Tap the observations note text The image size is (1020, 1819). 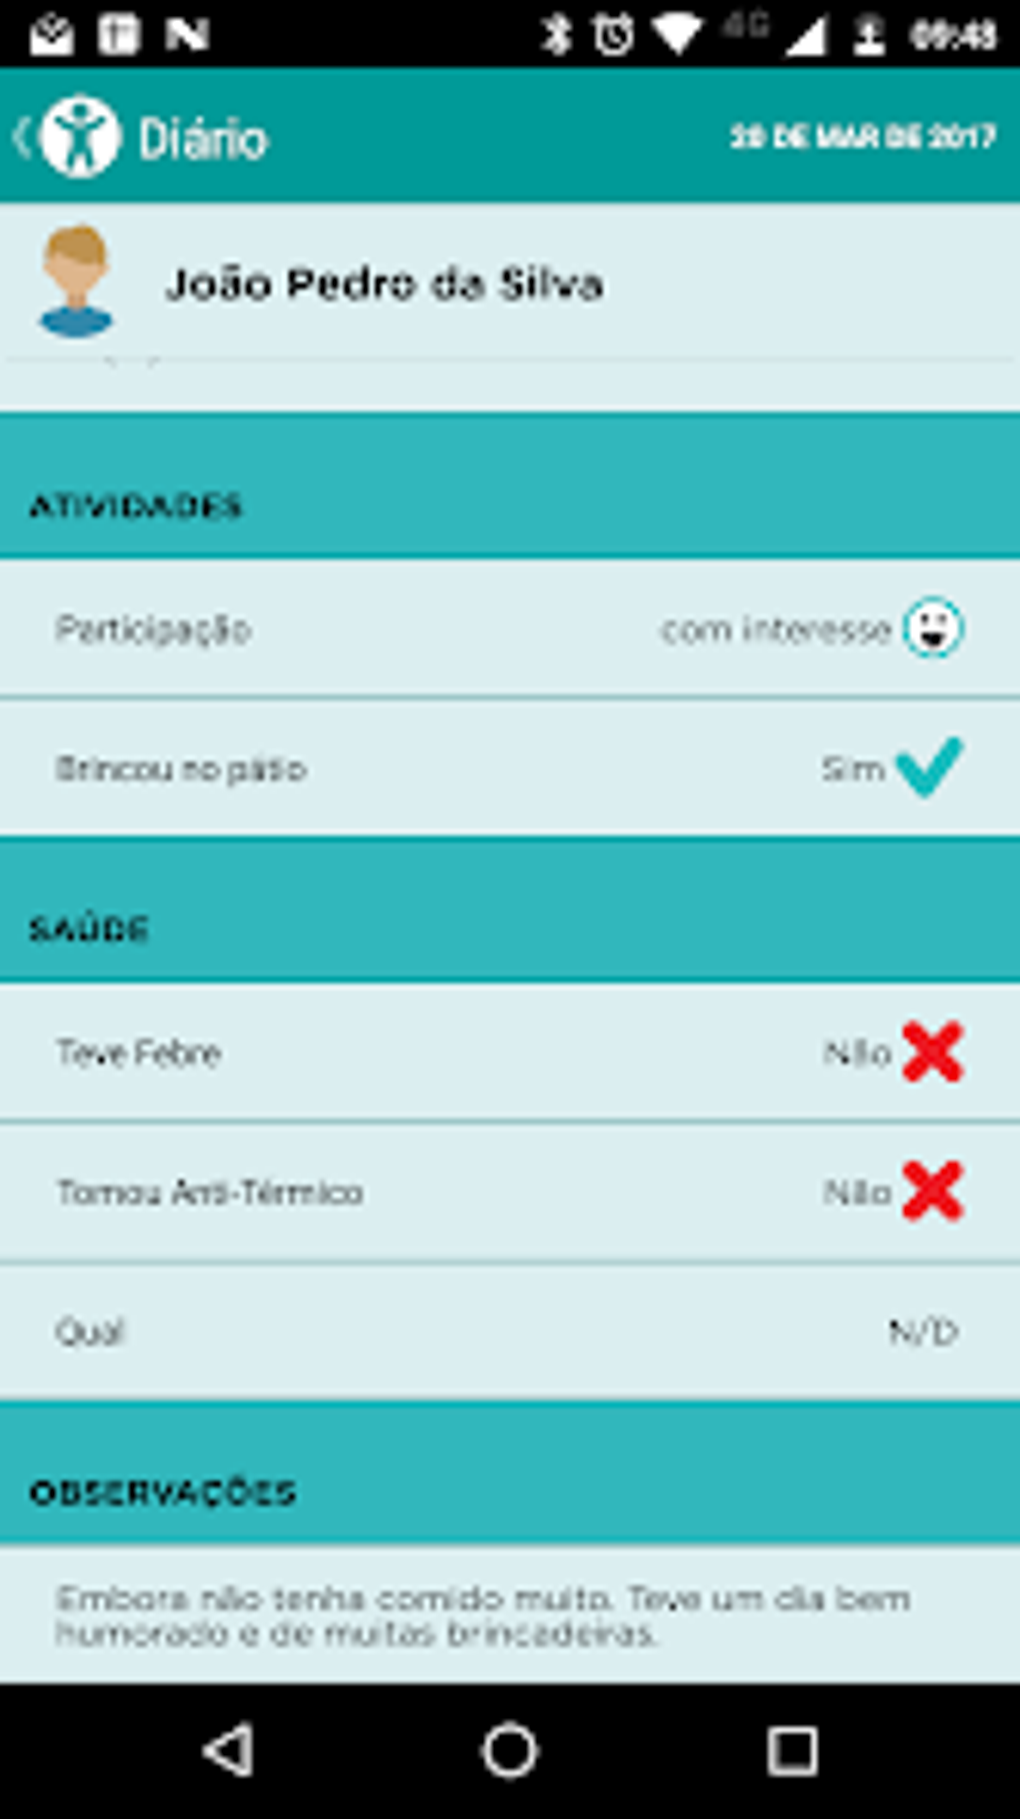482,1615
